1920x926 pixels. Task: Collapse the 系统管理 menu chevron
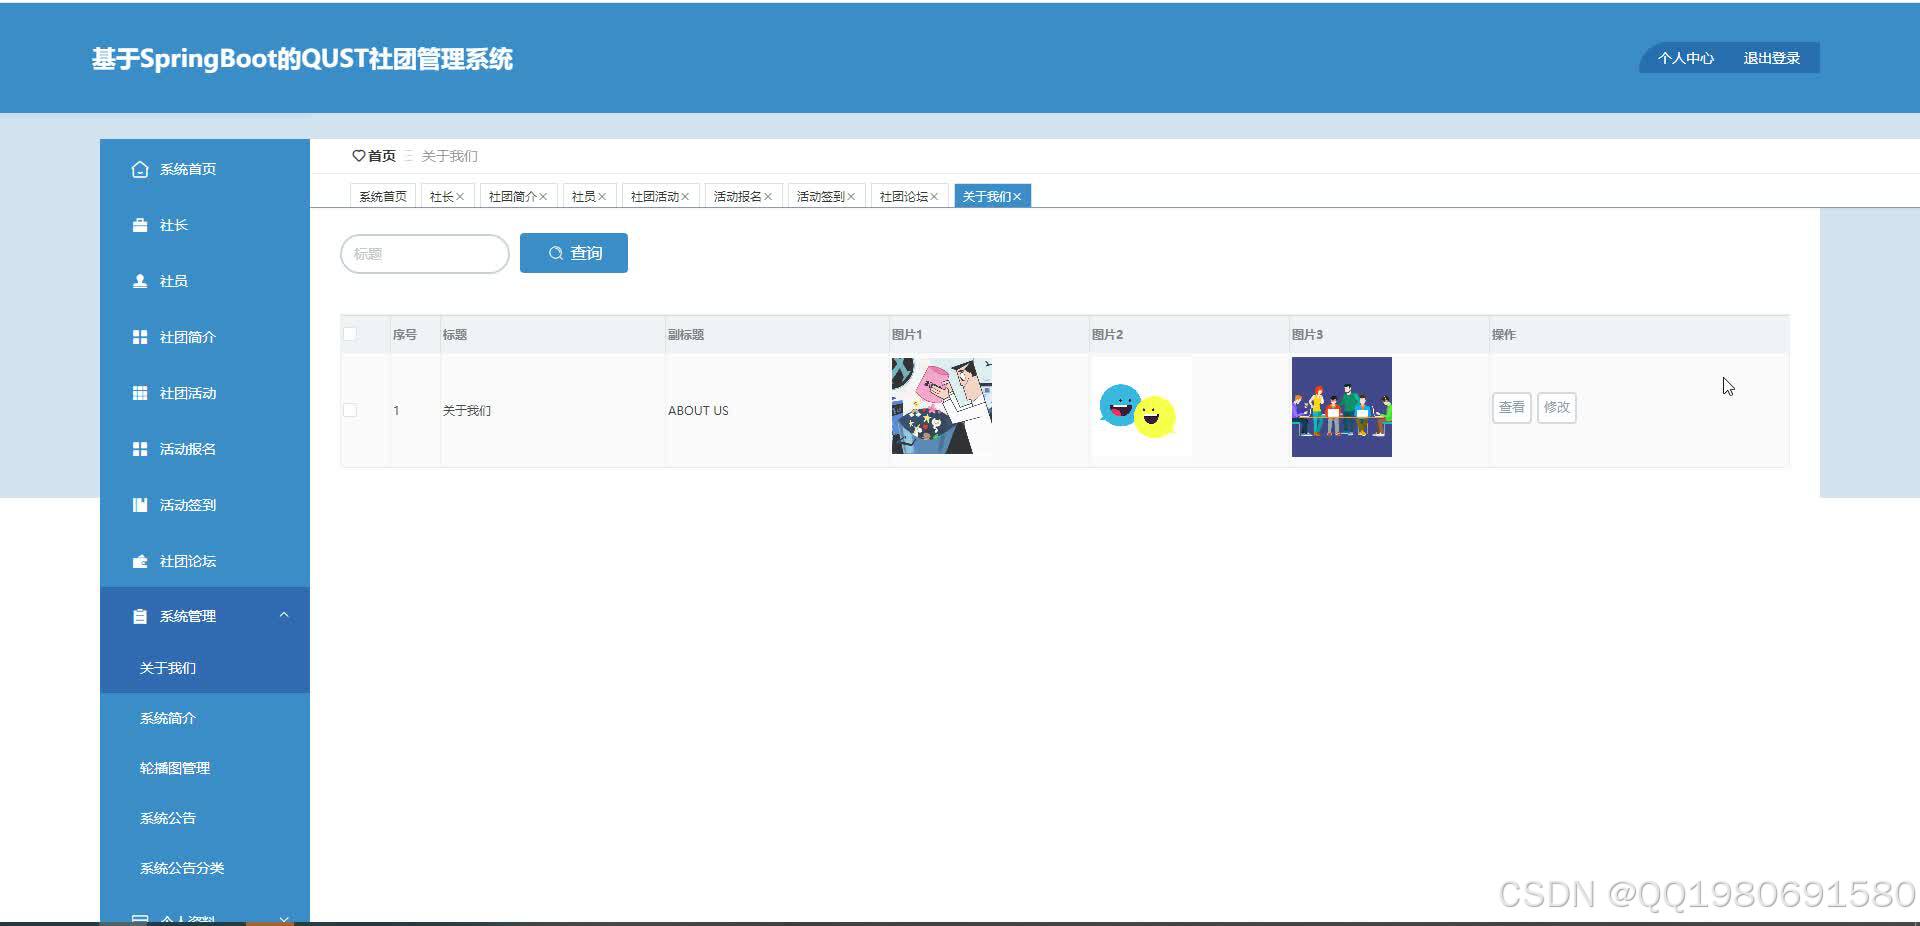point(284,615)
